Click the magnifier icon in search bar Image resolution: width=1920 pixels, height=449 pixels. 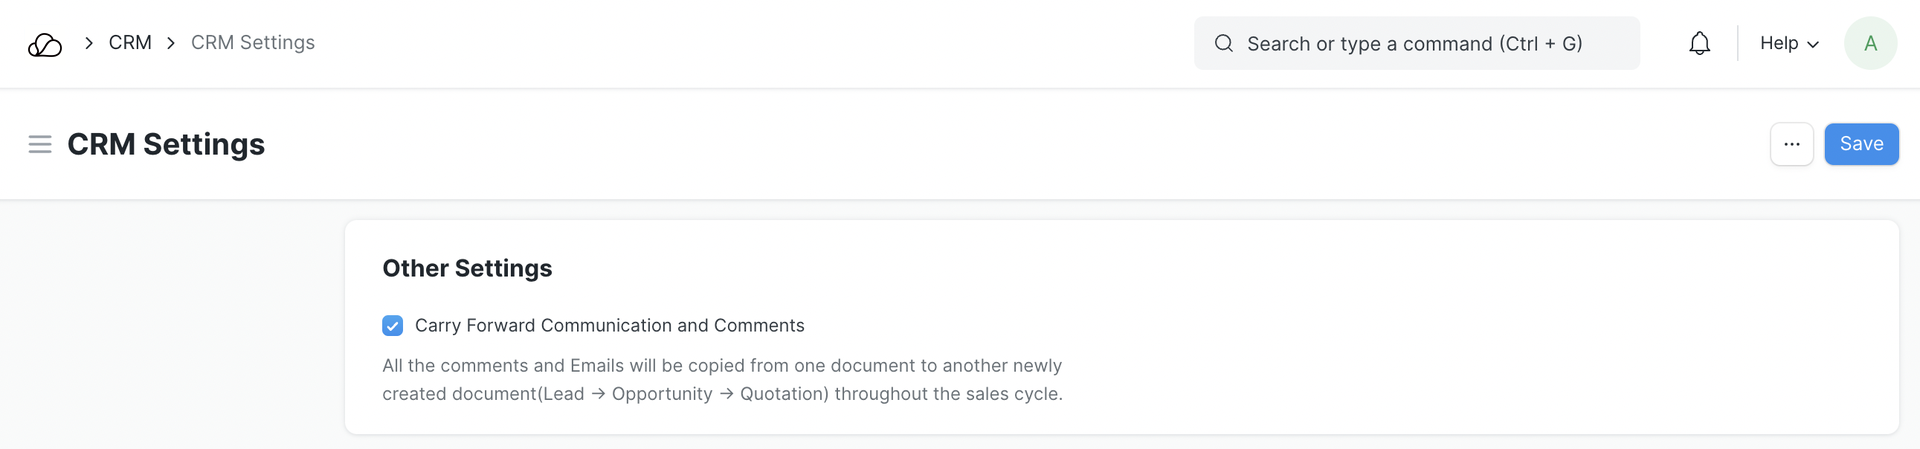[x=1223, y=43]
